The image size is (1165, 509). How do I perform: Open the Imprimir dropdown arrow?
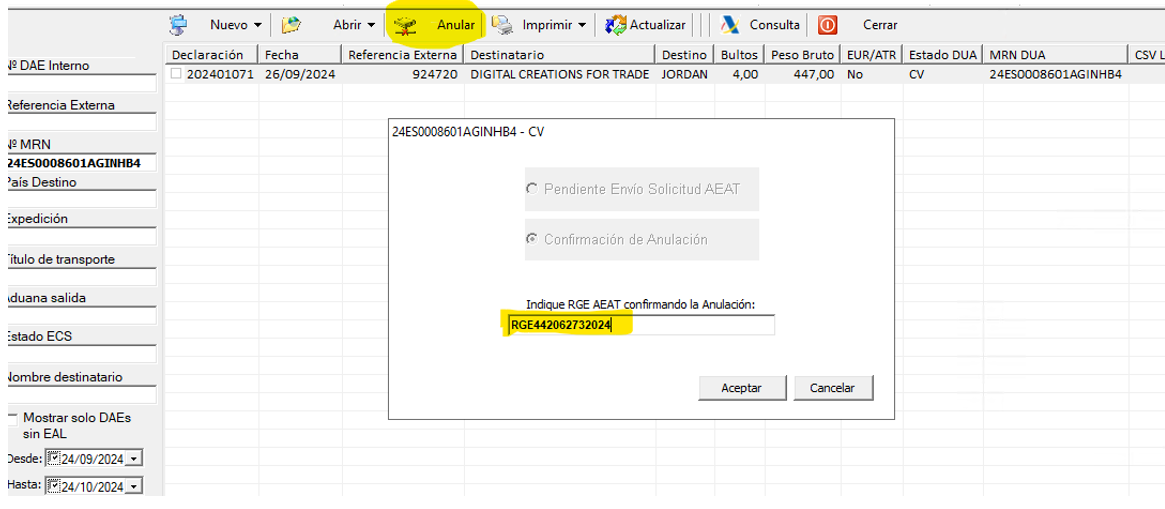[x=582, y=25]
